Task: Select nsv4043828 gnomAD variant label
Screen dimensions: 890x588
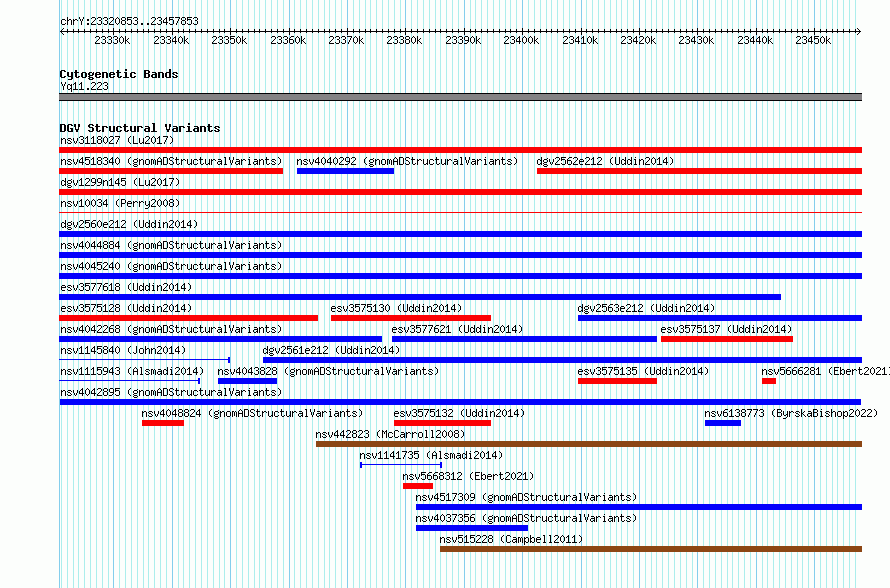Action: pos(328,371)
